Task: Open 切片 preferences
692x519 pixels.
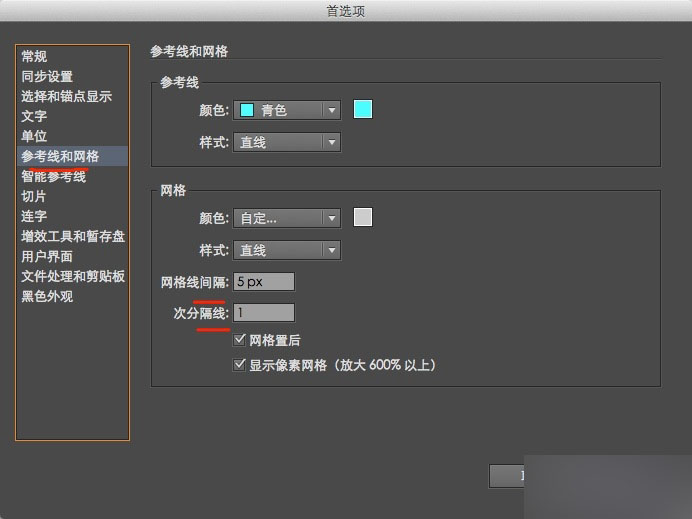Action: (x=34, y=197)
